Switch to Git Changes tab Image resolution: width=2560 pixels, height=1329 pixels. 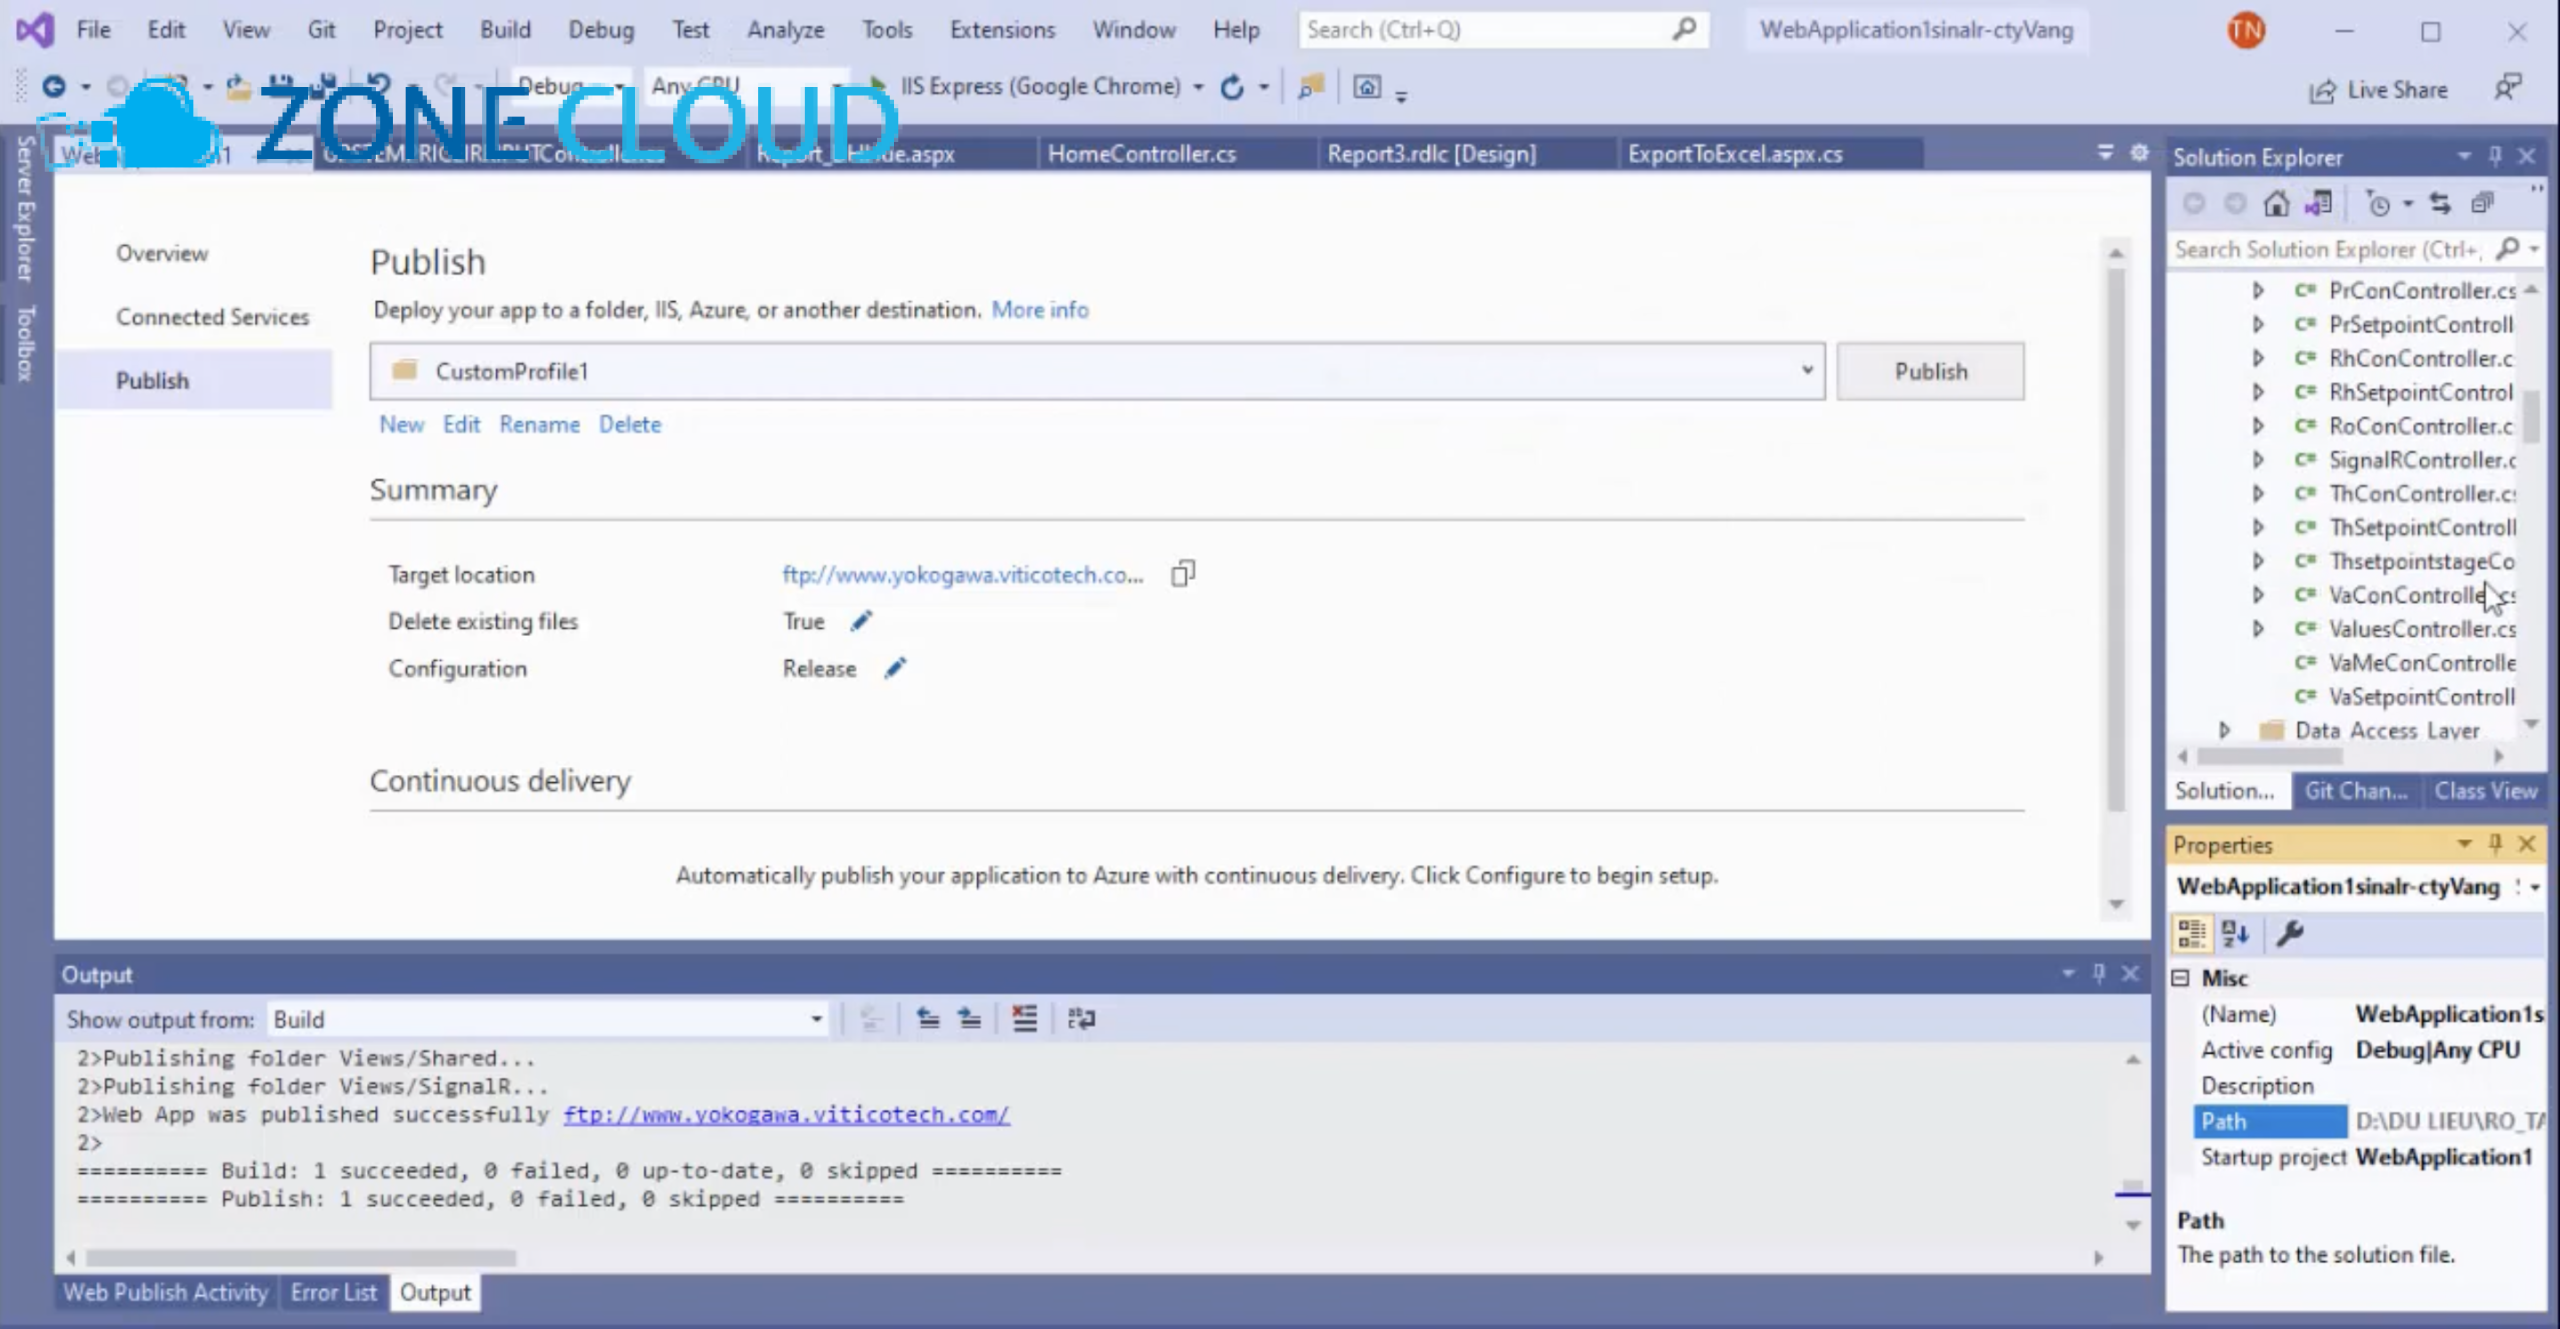[x=2355, y=791]
